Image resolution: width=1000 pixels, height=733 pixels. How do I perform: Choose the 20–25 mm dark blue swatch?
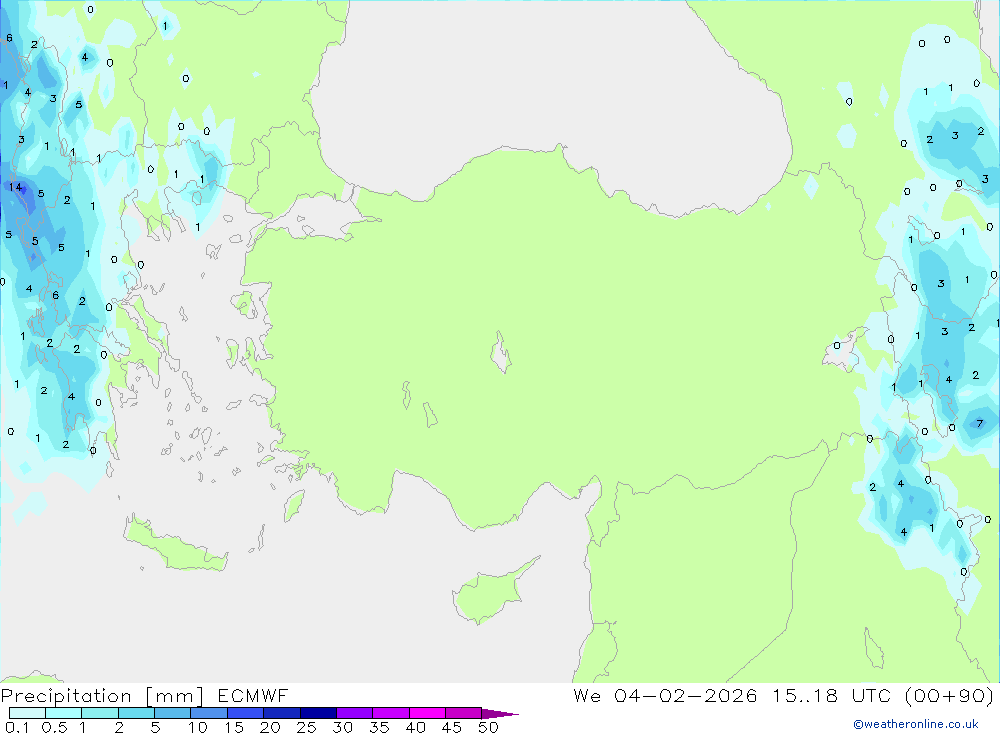(x=281, y=713)
